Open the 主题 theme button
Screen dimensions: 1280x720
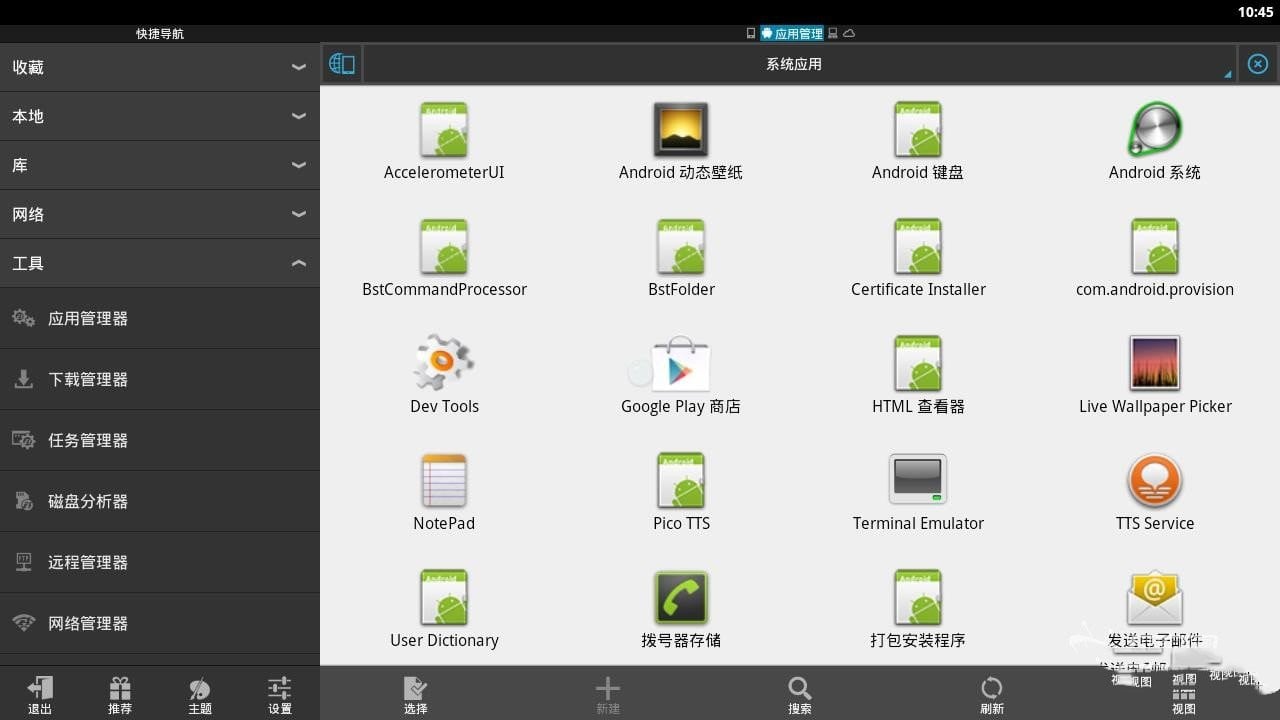click(x=200, y=694)
